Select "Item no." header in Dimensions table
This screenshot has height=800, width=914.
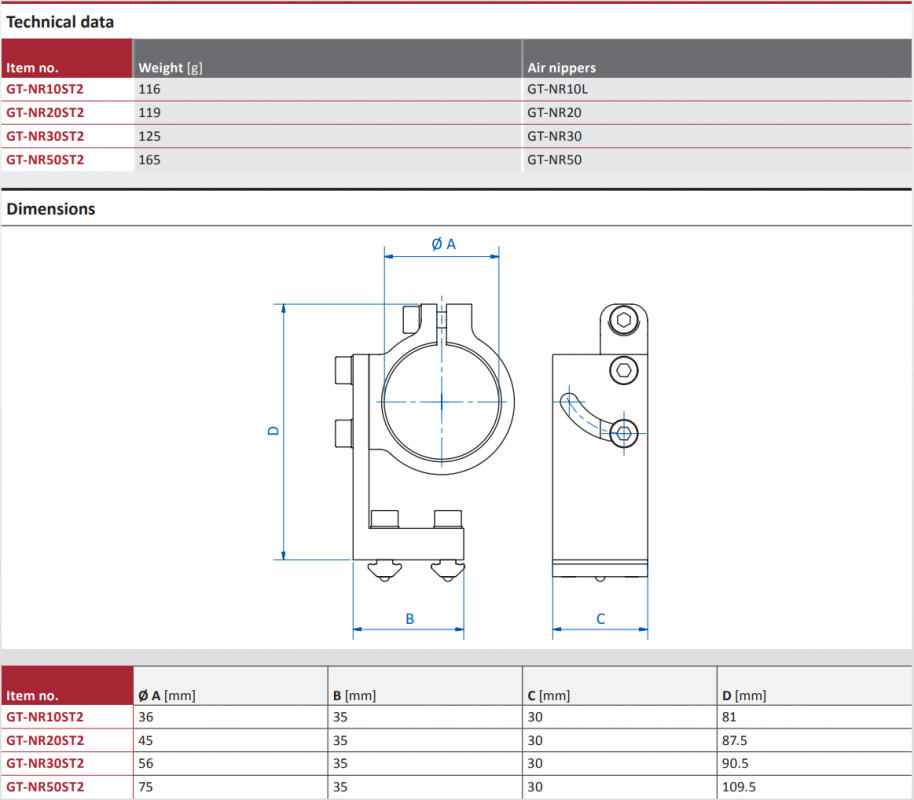(32, 696)
